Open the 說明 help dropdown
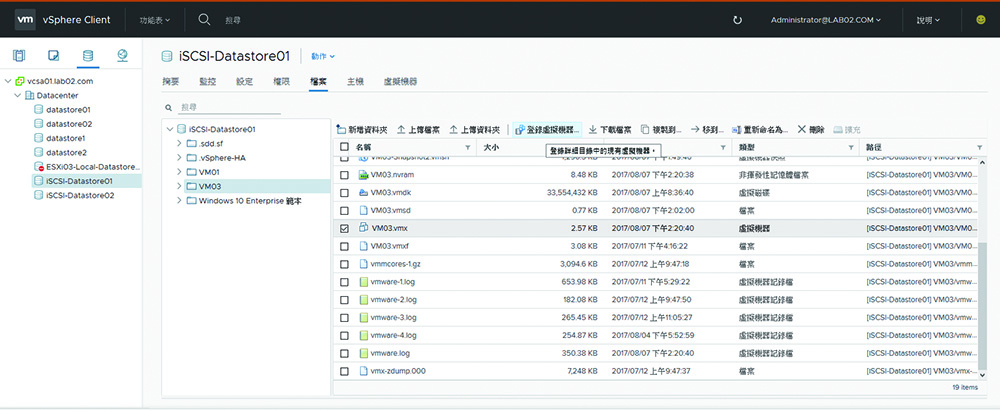The image size is (1000, 411). coord(929,20)
